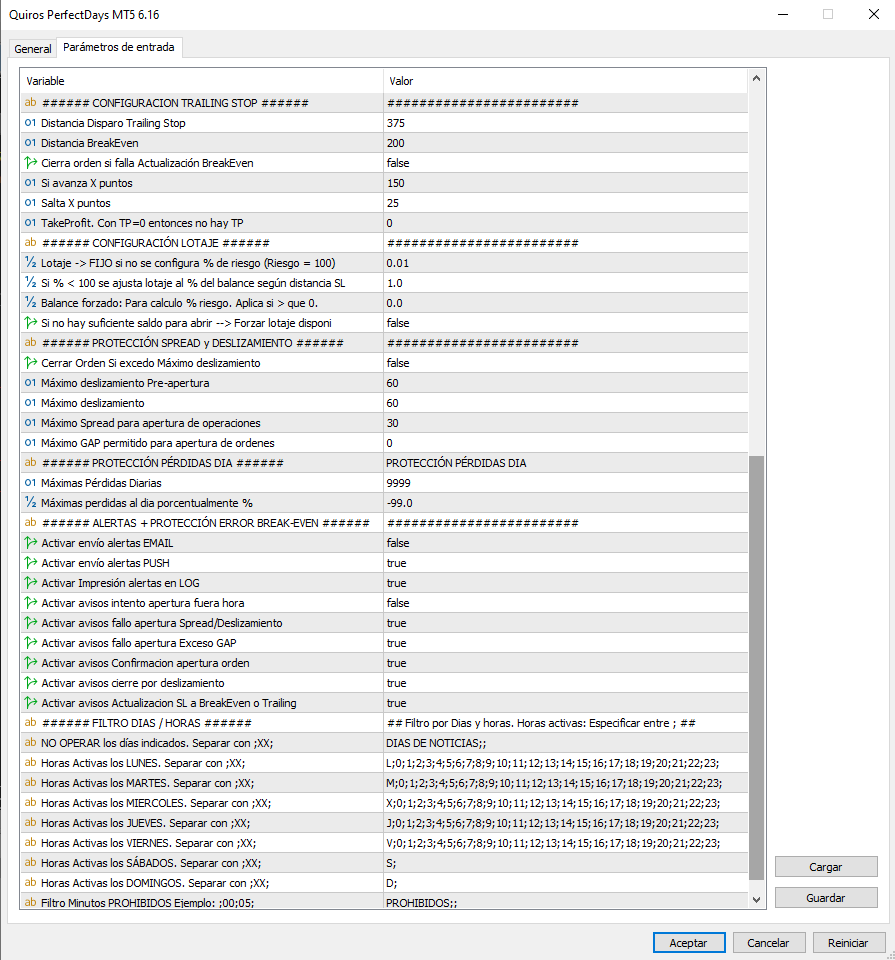Click string icon beside CONFIGURACION TRAILING STOP header

30,103
